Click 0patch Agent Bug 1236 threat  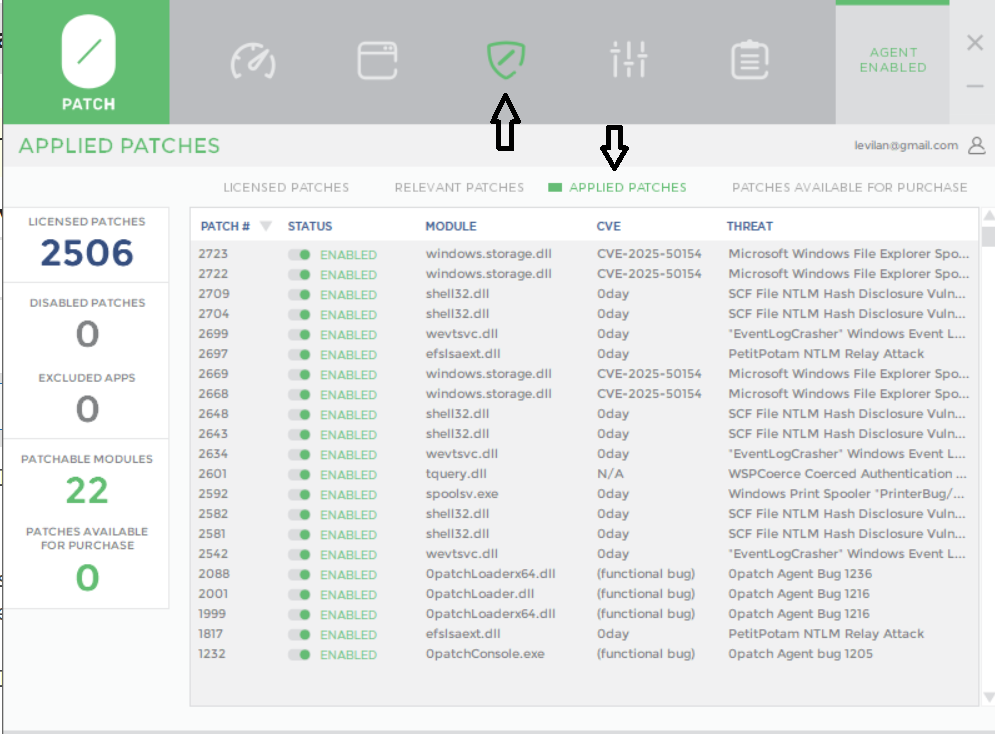(x=800, y=573)
